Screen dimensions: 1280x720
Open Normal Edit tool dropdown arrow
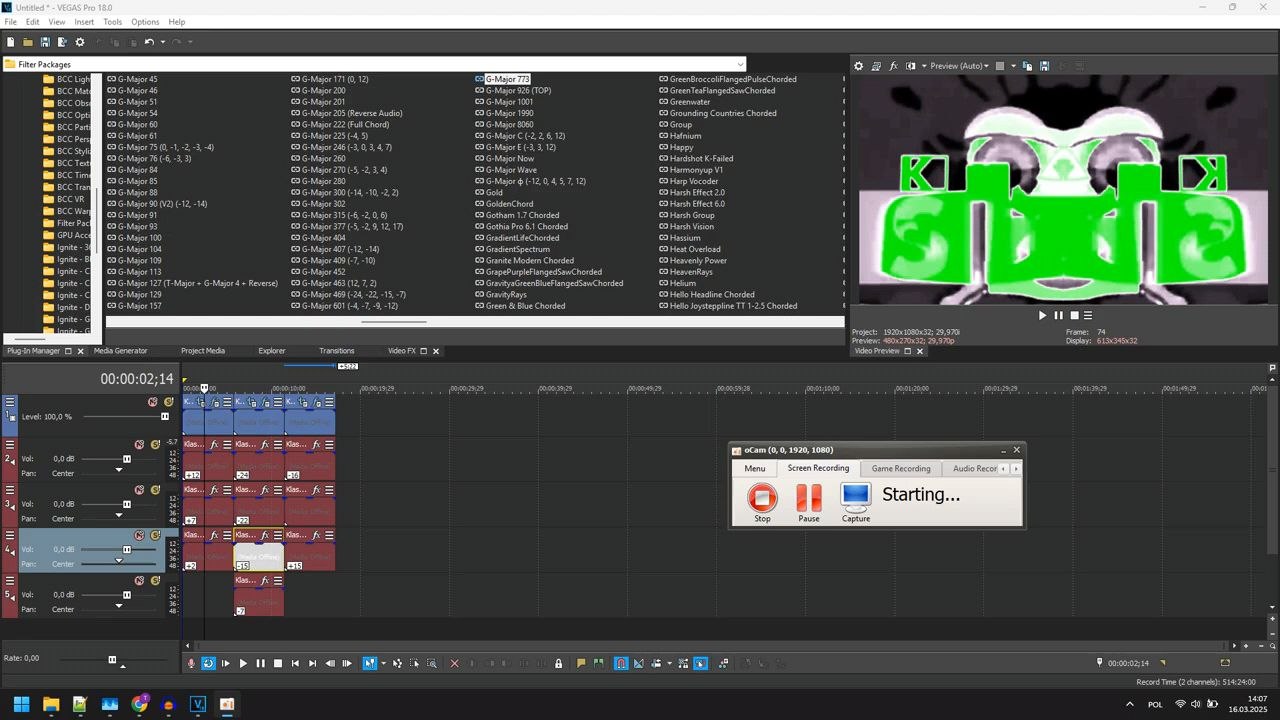[383, 663]
